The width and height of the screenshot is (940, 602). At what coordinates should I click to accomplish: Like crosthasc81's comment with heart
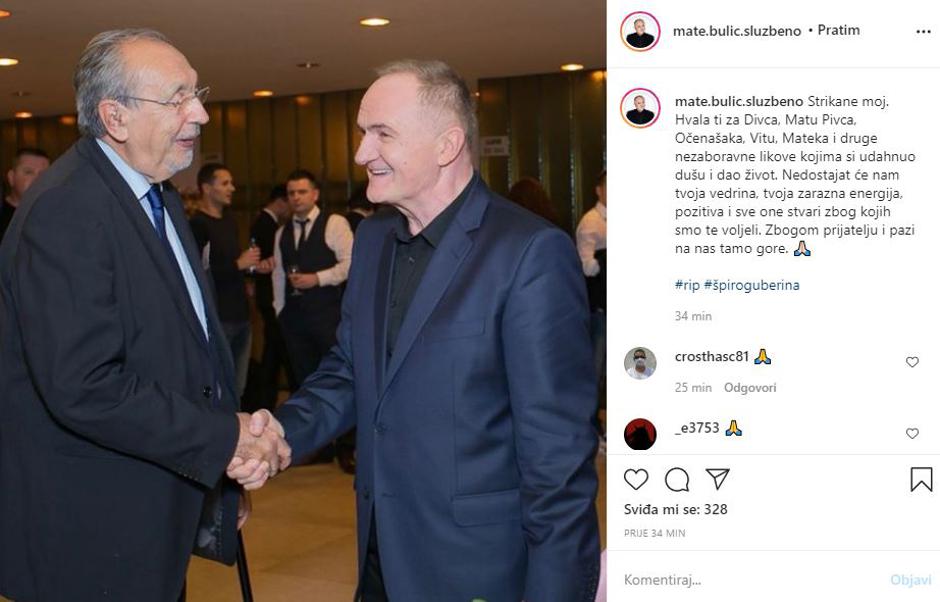pos(912,362)
